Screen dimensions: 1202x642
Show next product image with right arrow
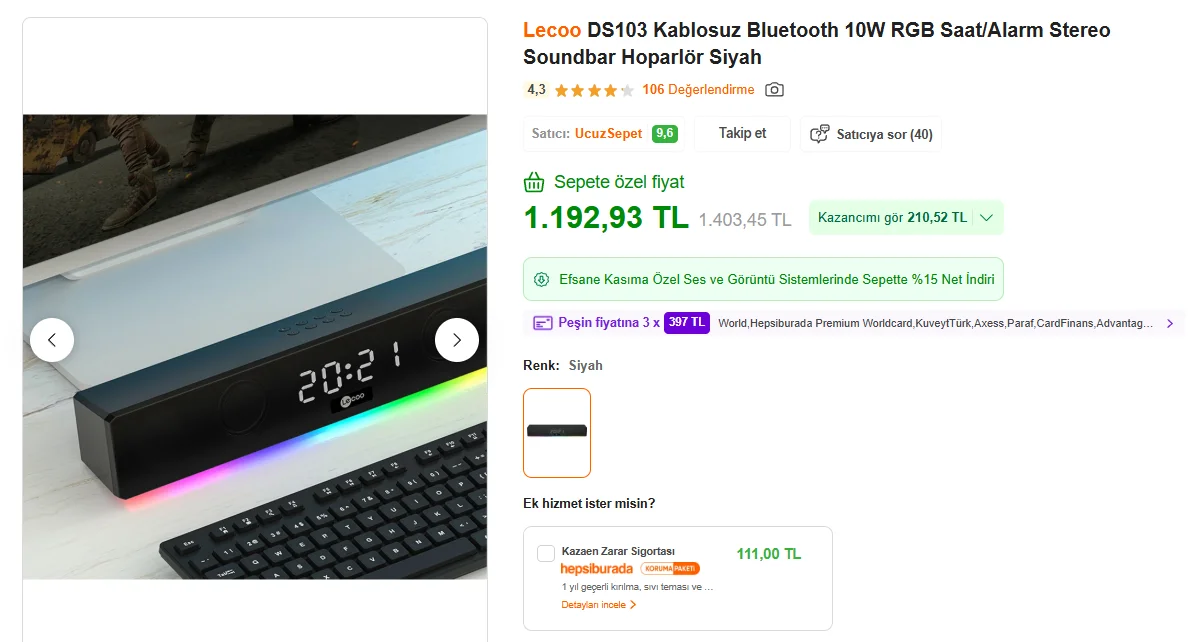pyautogui.click(x=457, y=340)
